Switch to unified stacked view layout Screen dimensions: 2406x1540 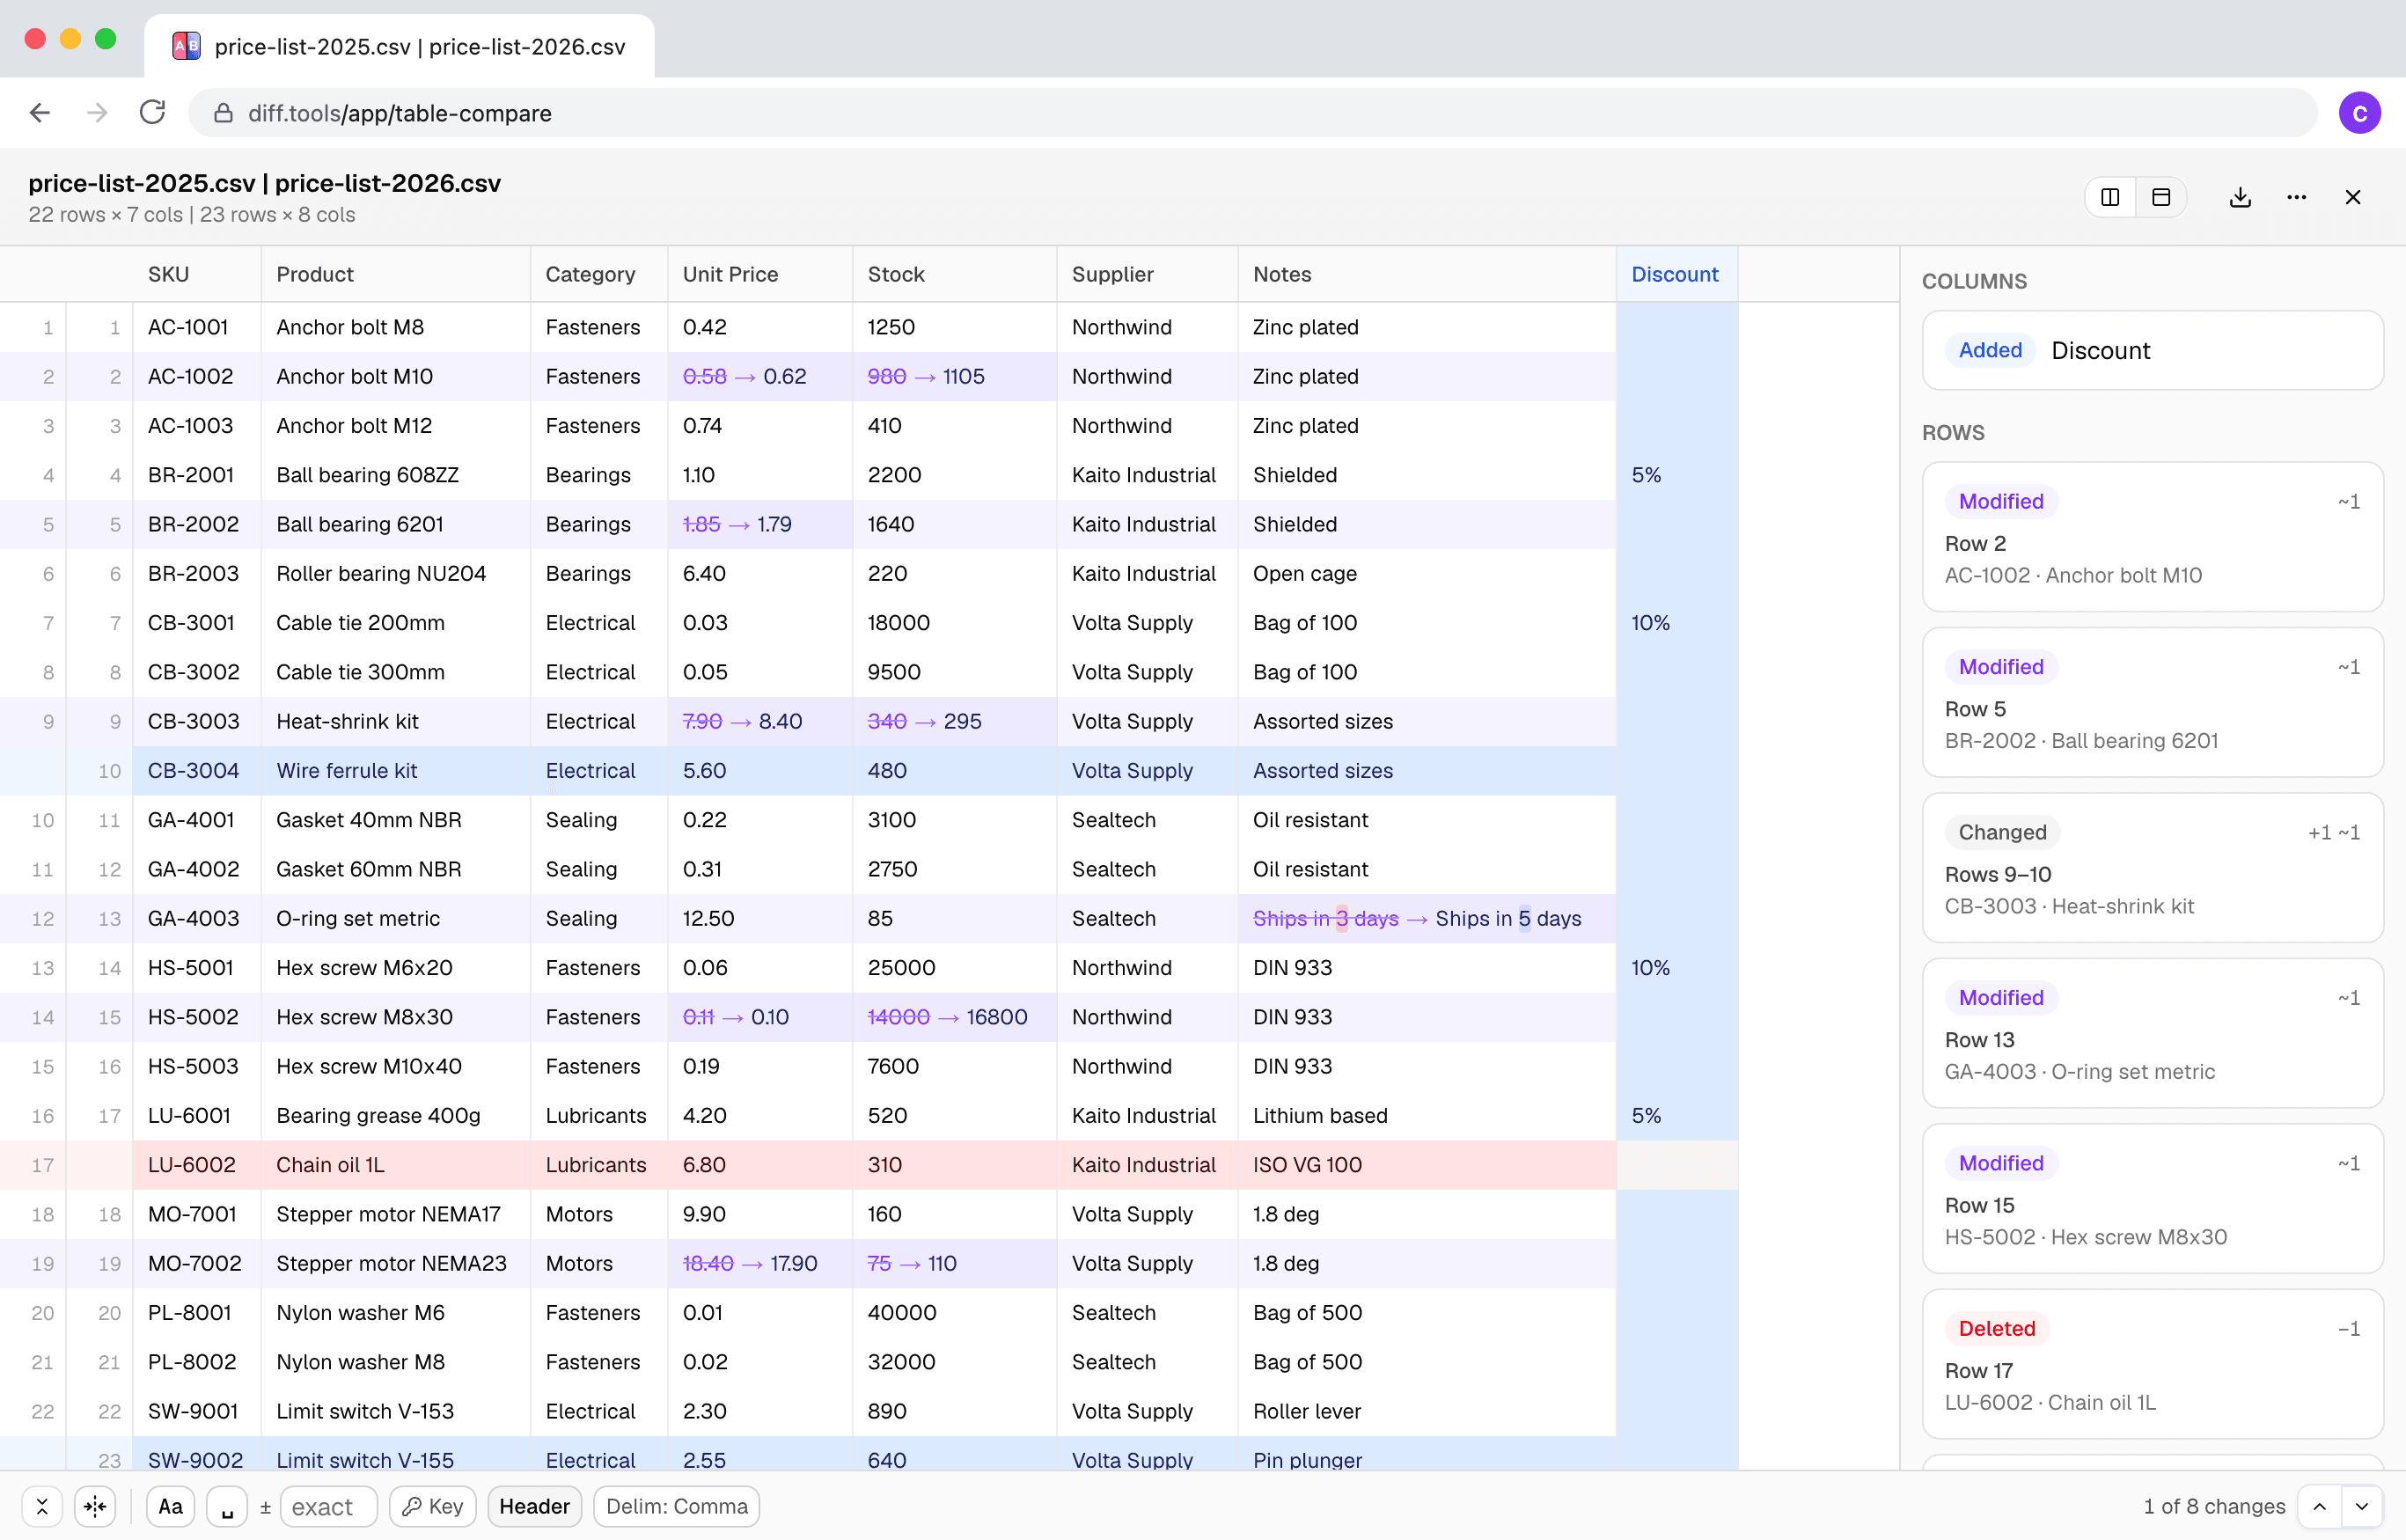pyautogui.click(x=2161, y=197)
